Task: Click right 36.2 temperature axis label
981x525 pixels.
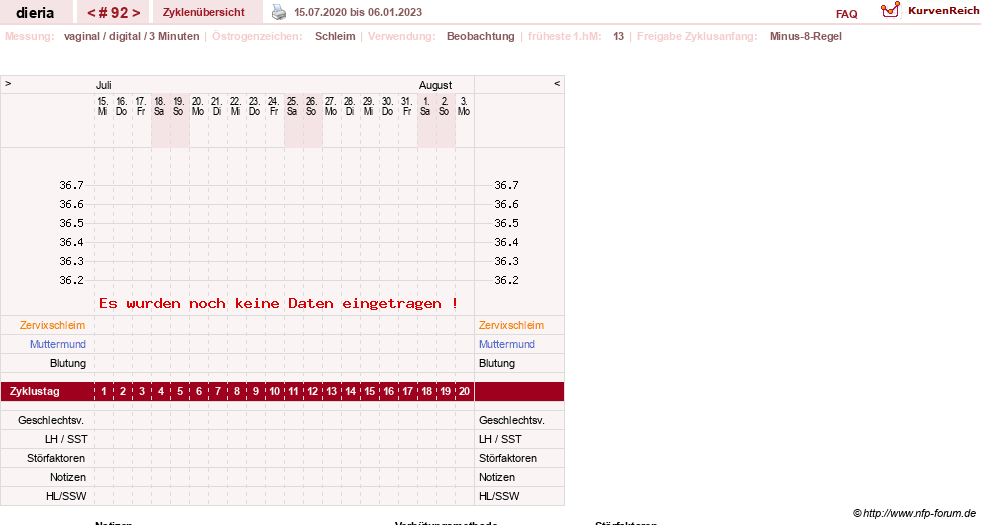Action: (506, 280)
